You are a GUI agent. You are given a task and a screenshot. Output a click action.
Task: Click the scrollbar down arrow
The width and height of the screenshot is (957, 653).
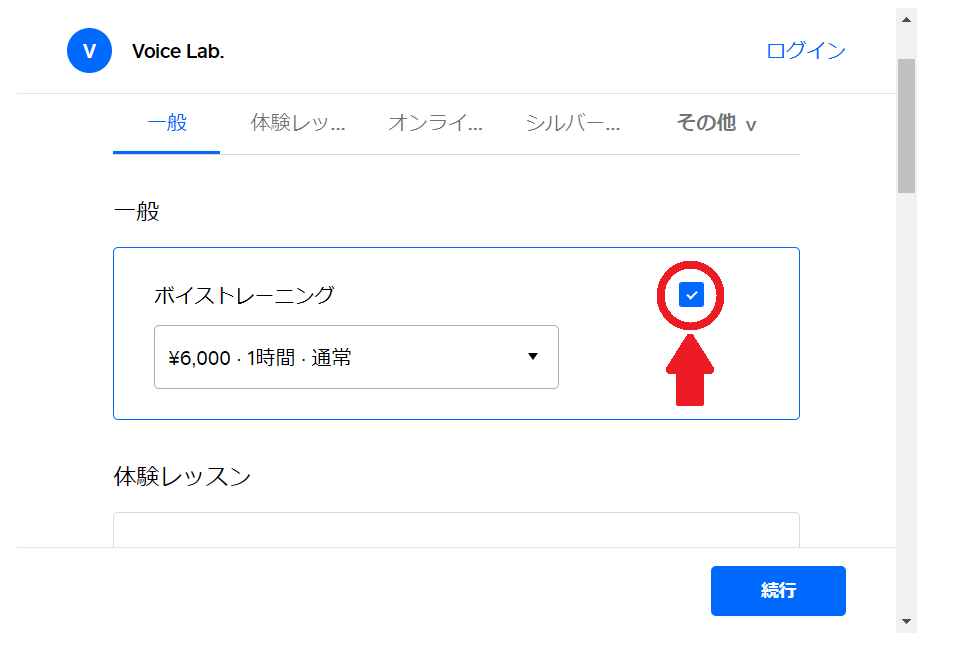click(906, 621)
